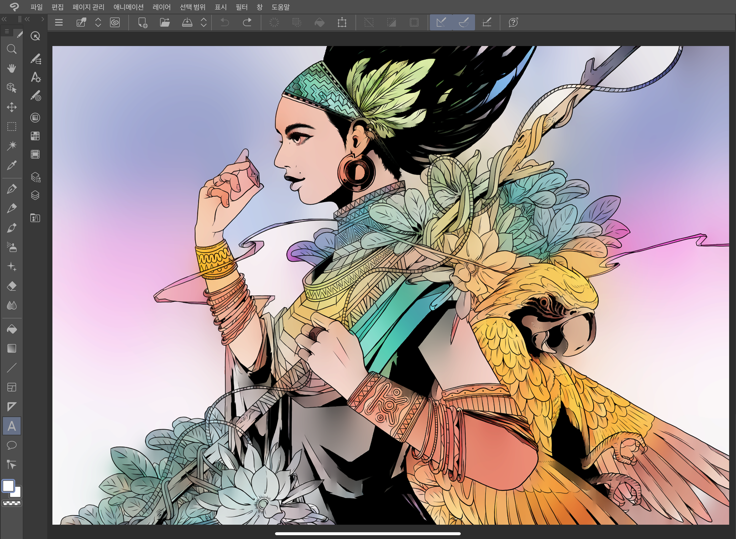This screenshot has height=539, width=736.
Task: Redo the last action
Action: [247, 23]
